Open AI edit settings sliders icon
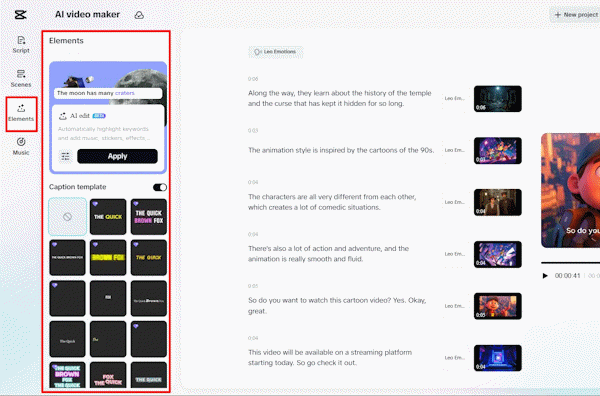Viewport: 600px width, 396px height. tap(65, 156)
